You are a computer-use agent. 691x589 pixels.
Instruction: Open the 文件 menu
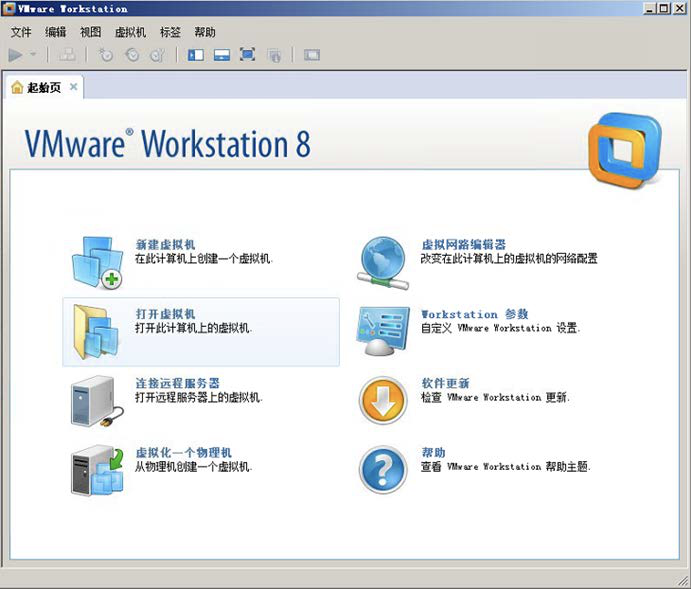point(21,32)
